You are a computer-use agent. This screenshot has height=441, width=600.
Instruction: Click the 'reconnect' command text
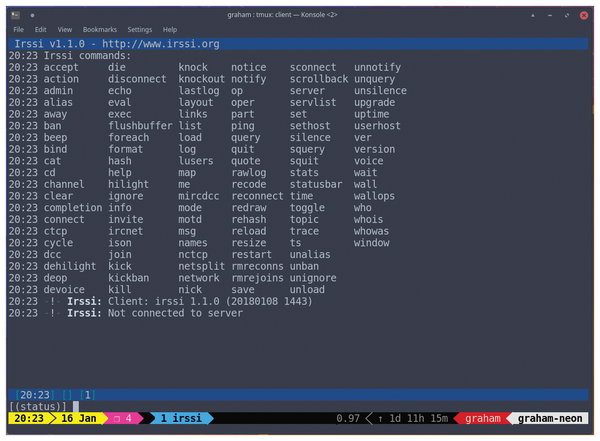[257, 196]
